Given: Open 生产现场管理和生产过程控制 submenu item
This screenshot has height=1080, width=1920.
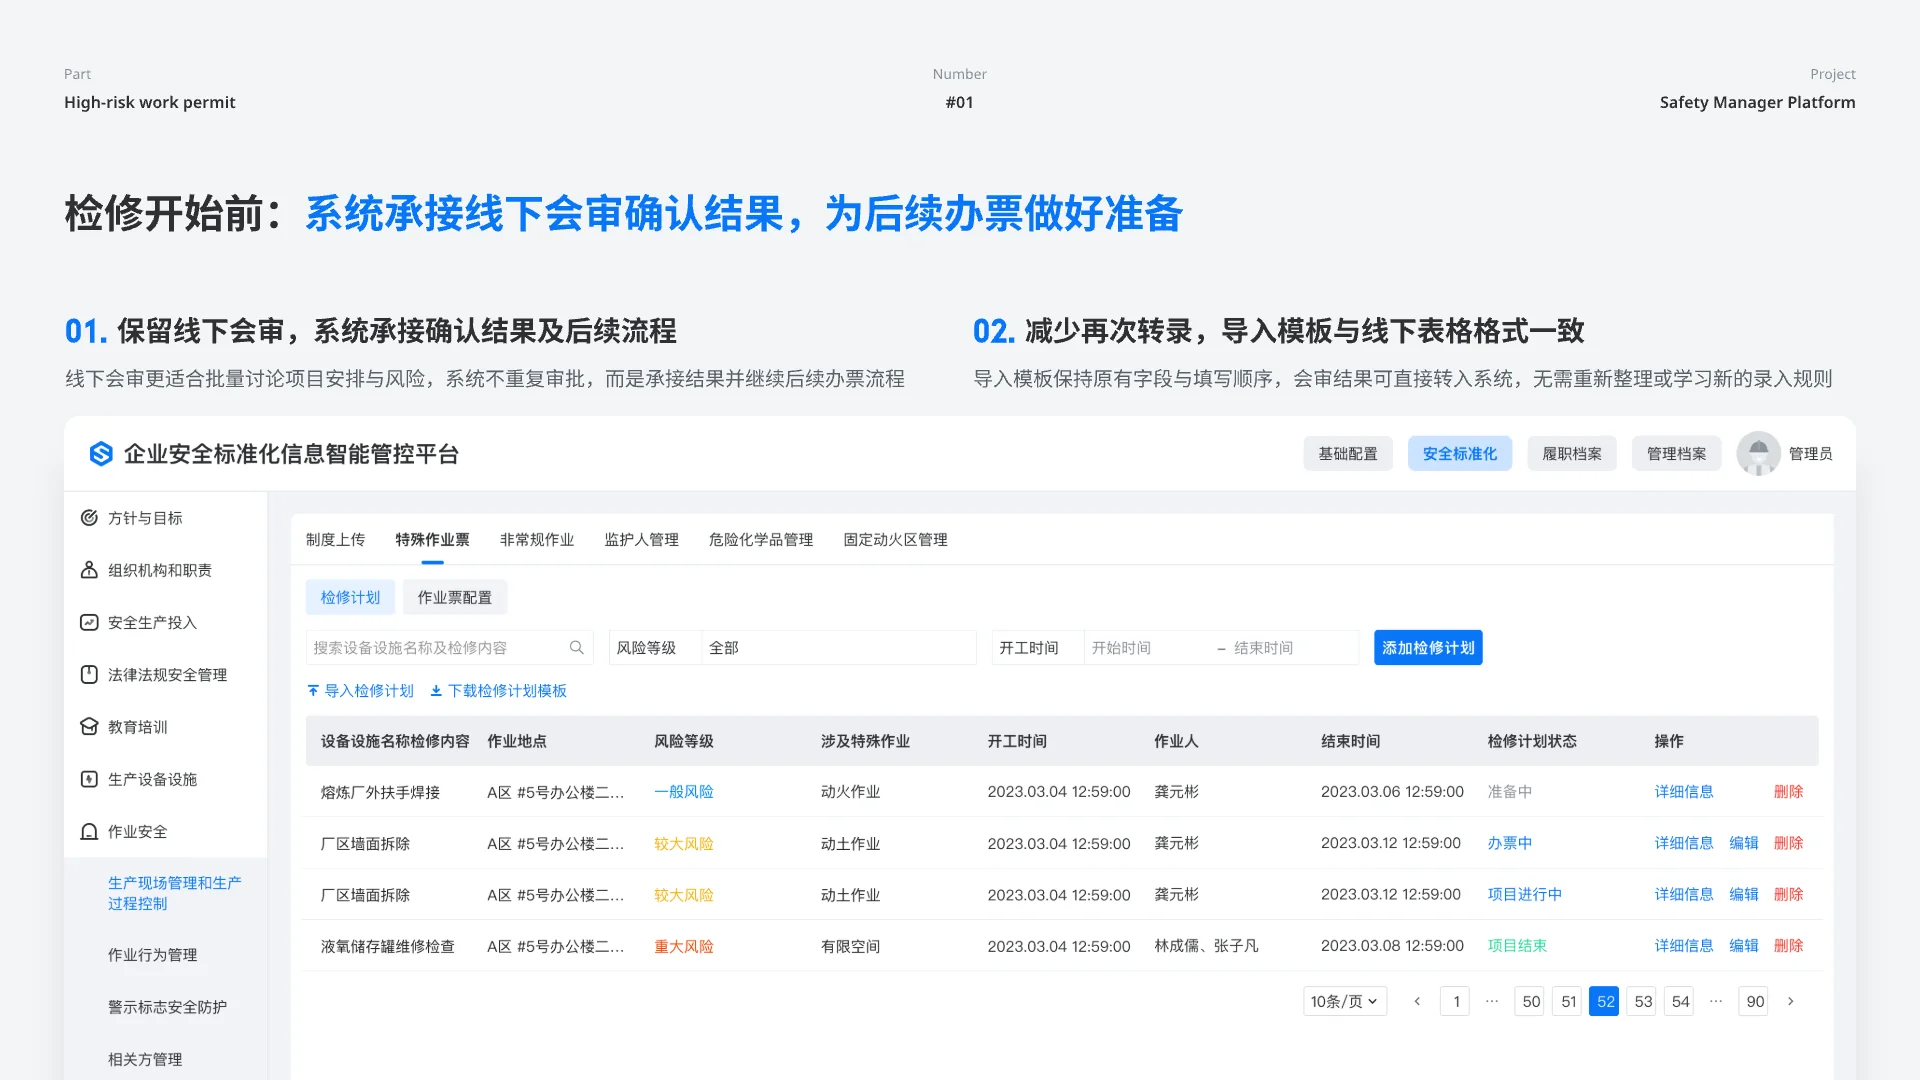Looking at the screenshot, I should click(x=174, y=893).
